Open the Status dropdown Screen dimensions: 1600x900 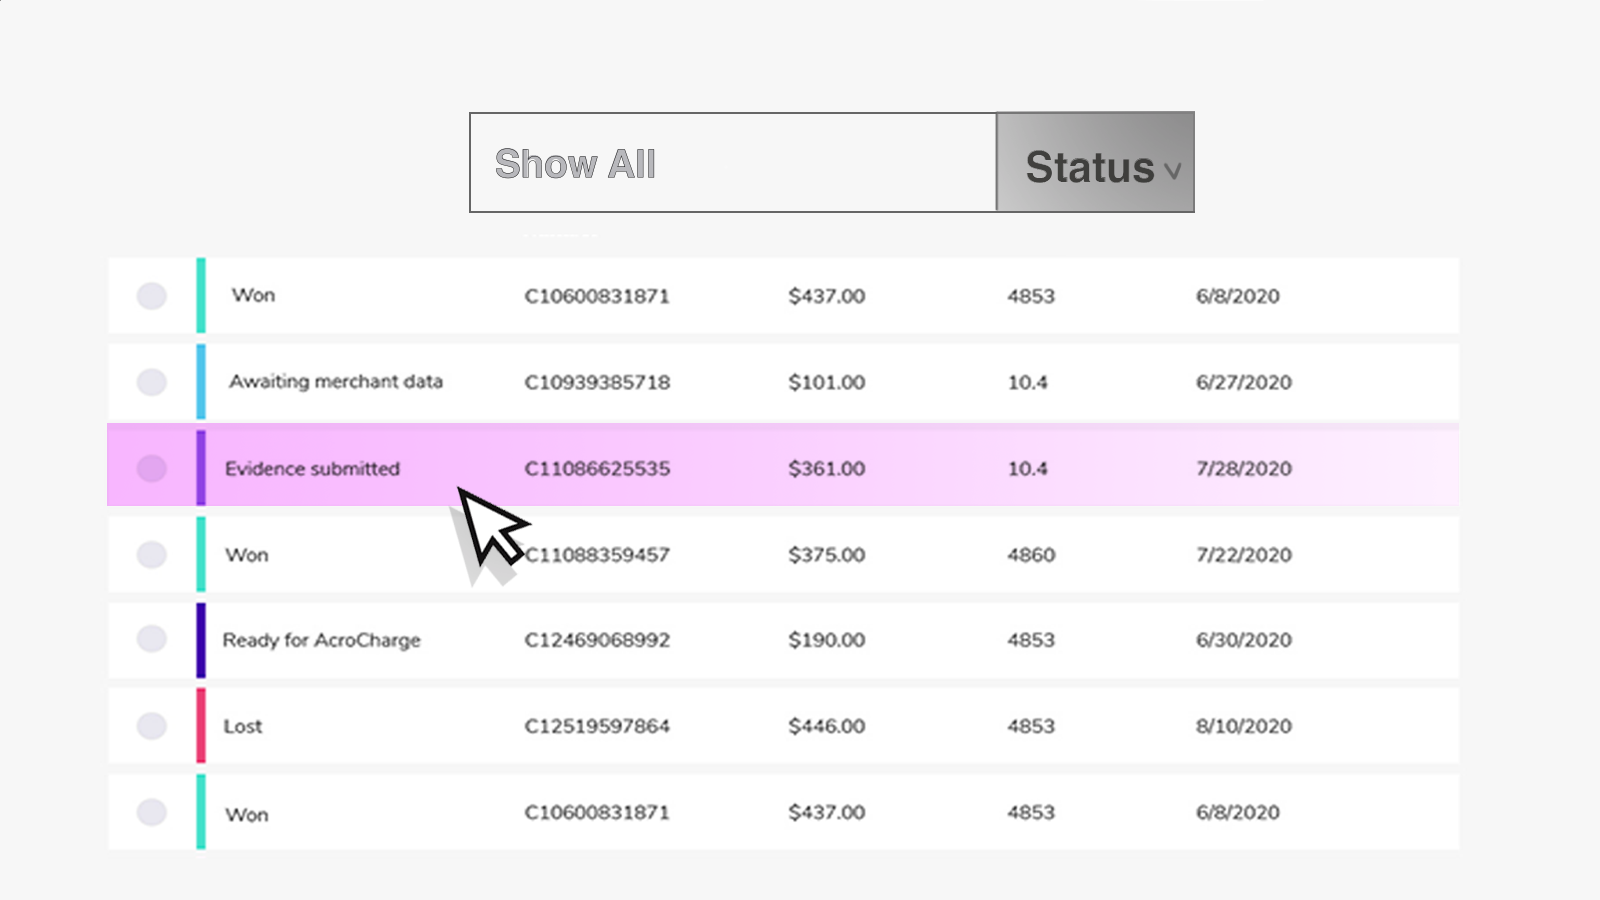coord(1094,163)
